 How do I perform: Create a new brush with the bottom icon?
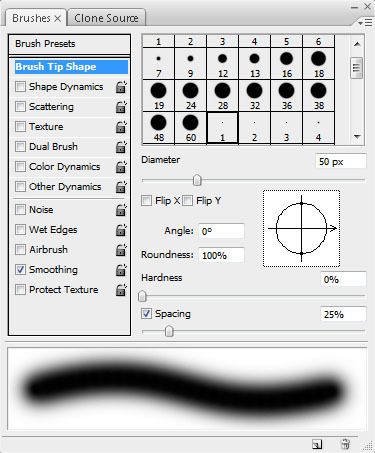pyautogui.click(x=317, y=444)
